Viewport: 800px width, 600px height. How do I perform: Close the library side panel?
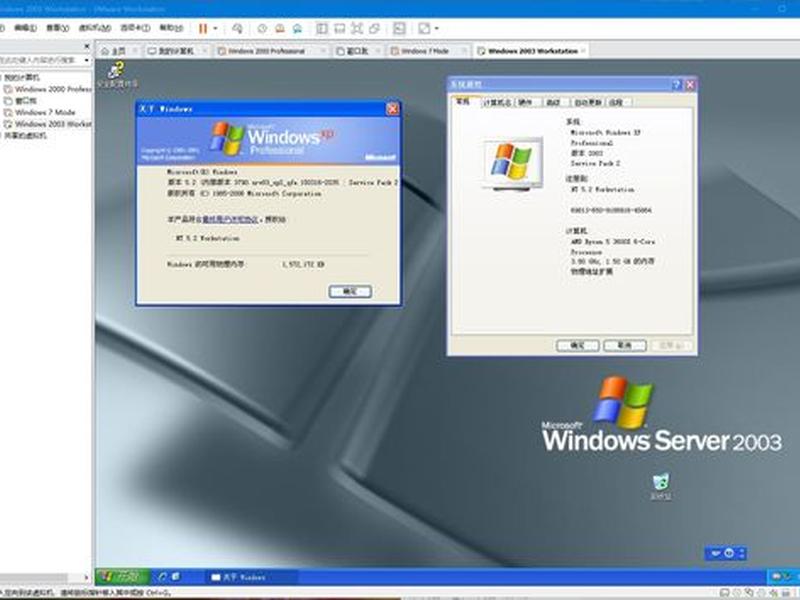87,46
